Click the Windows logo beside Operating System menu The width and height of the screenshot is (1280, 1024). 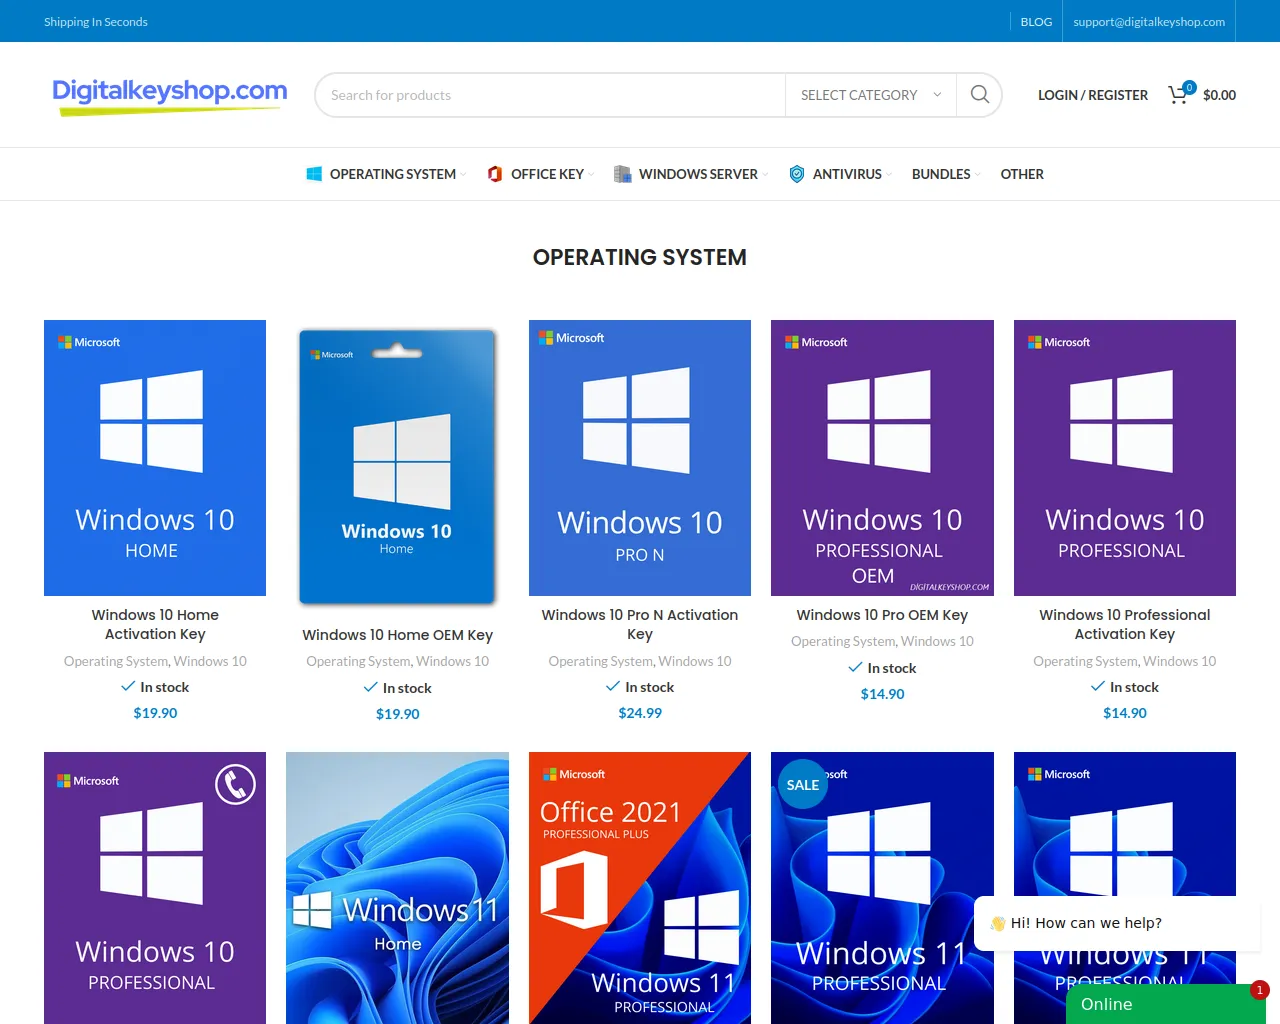coord(314,174)
